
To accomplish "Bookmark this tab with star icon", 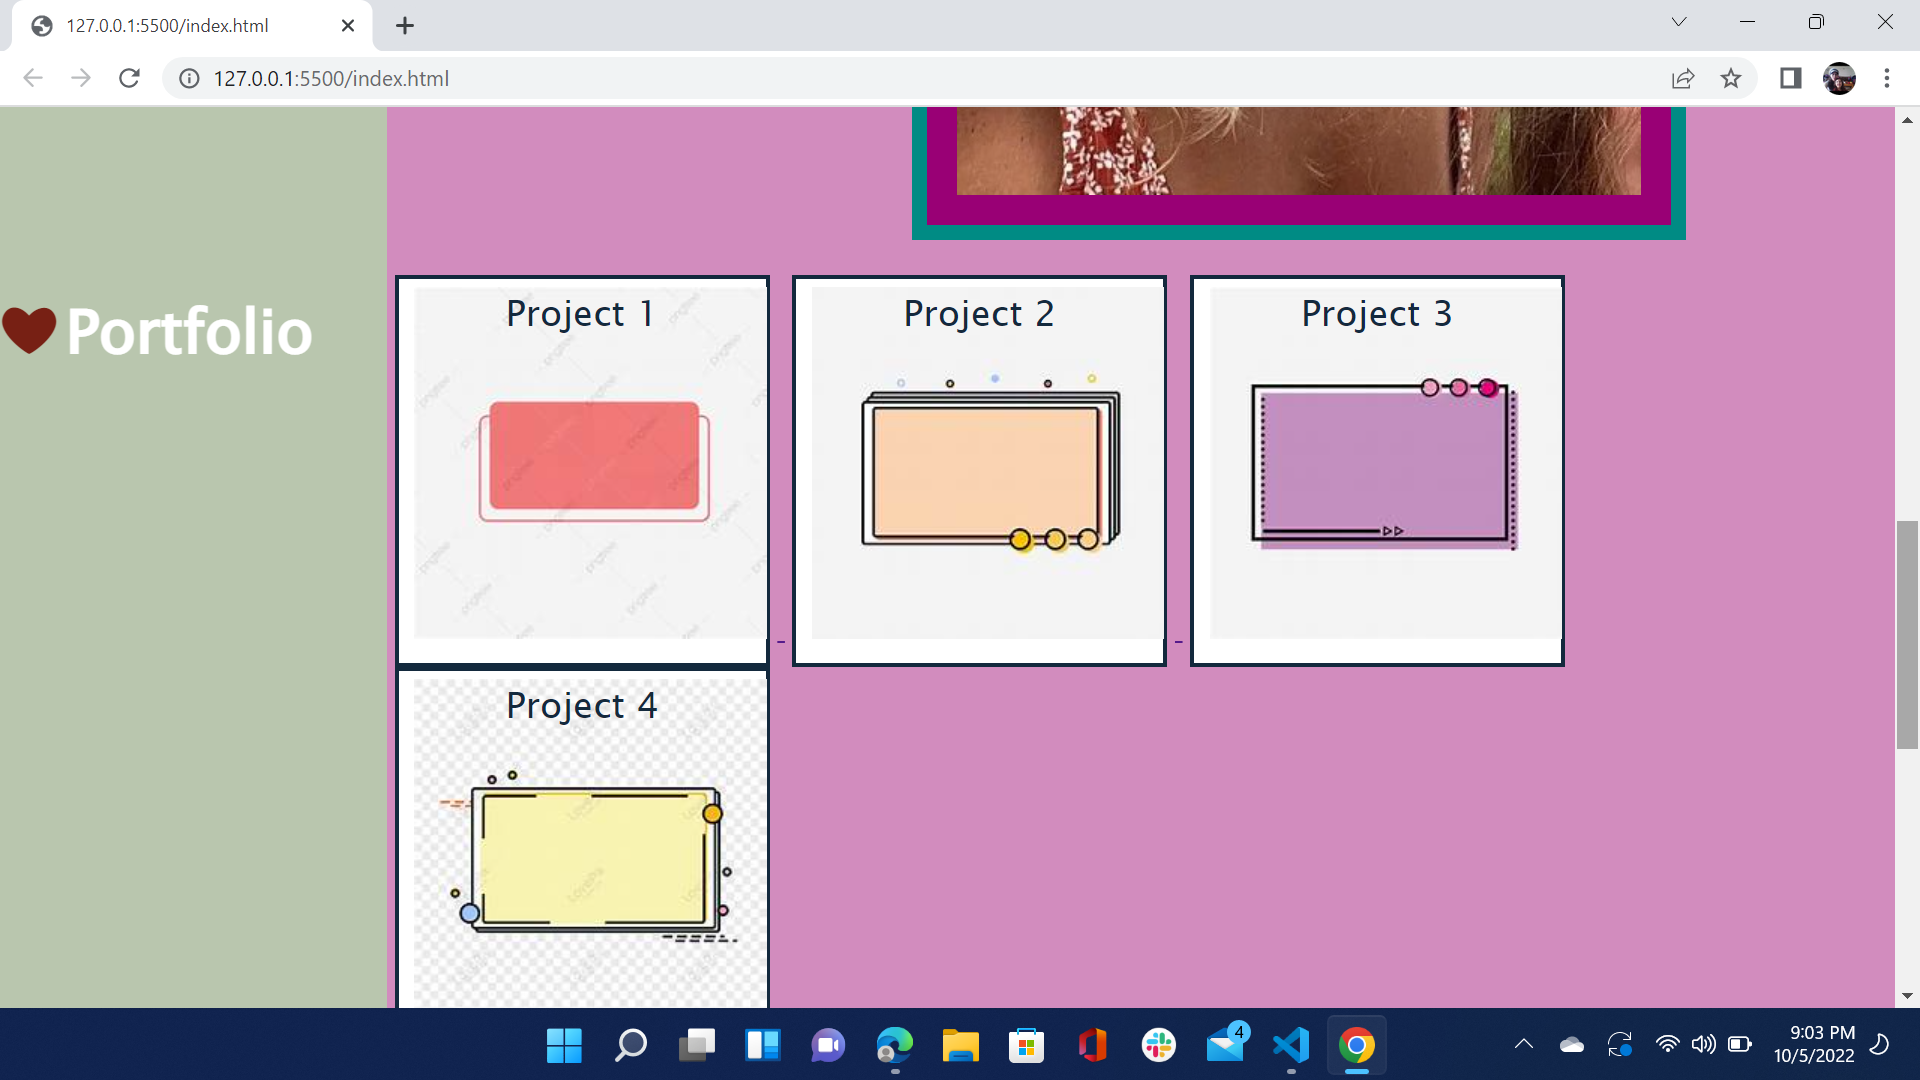I will tap(1731, 78).
